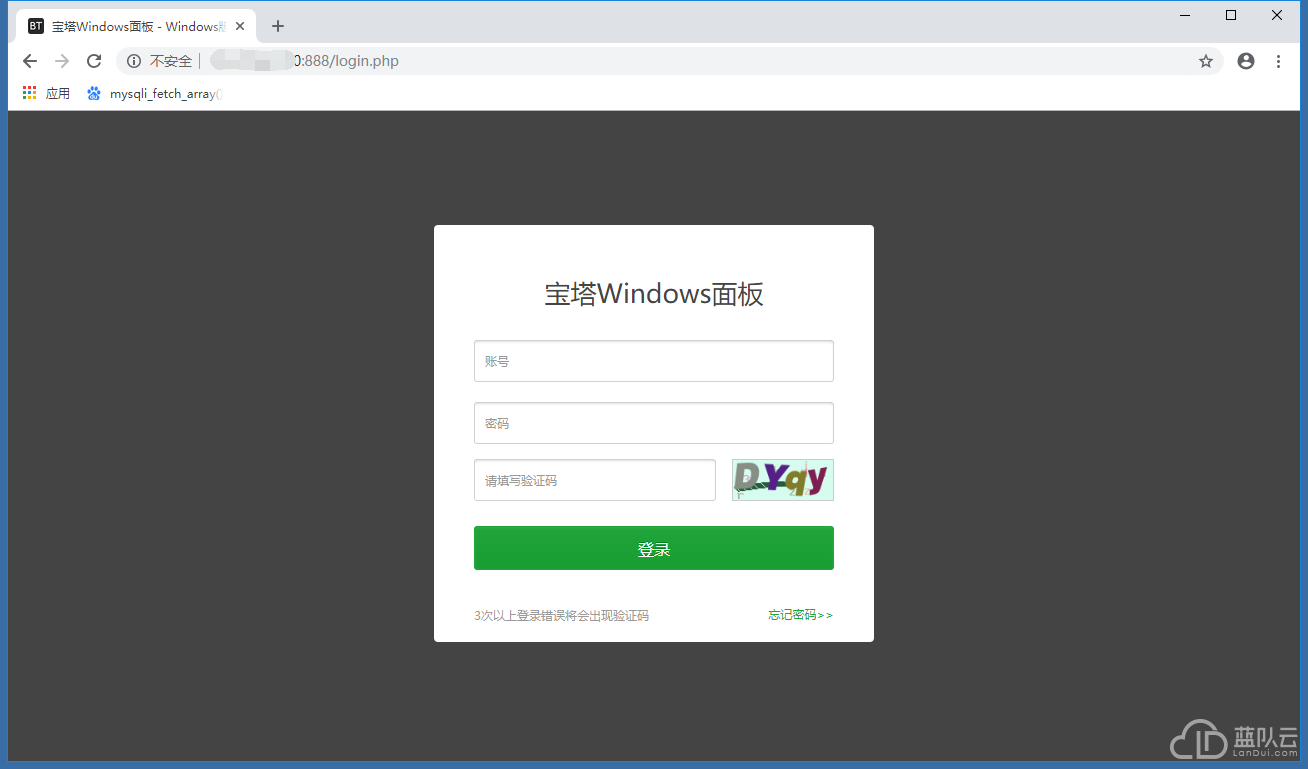
Task: Click the browser forward arrow
Action: [x=62, y=61]
